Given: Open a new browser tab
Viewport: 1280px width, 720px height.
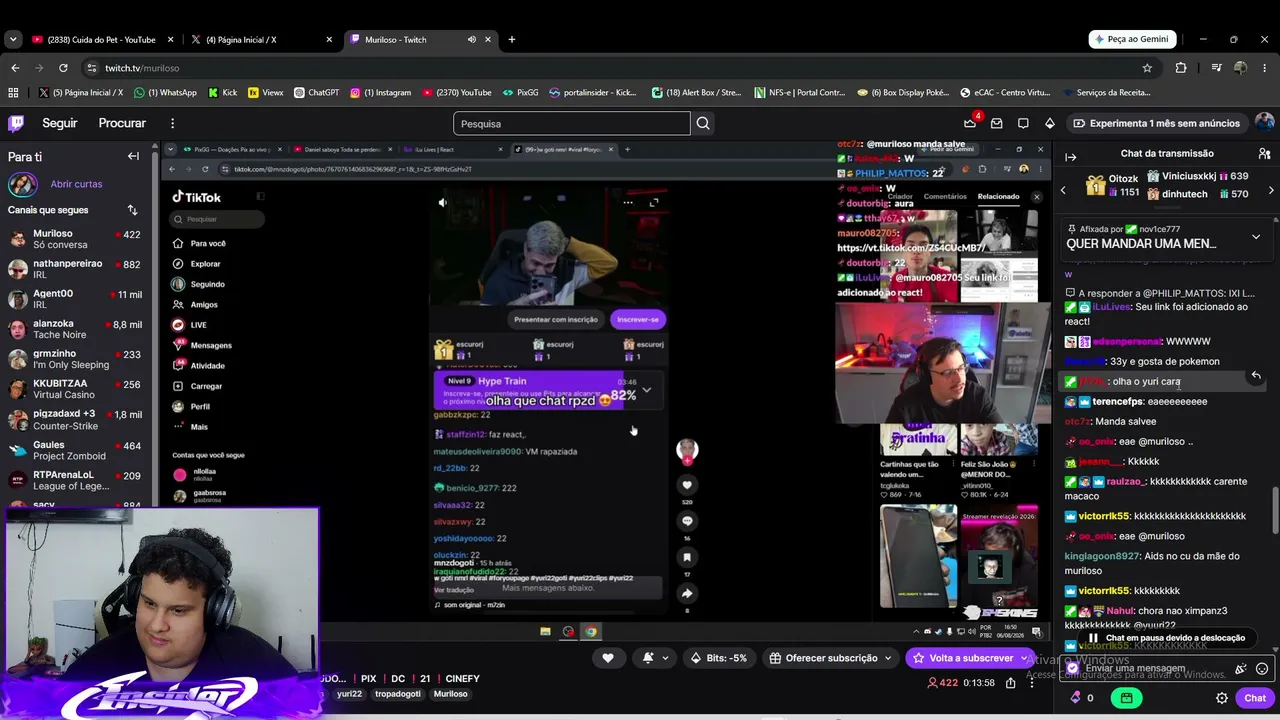Looking at the screenshot, I should [x=512, y=40].
